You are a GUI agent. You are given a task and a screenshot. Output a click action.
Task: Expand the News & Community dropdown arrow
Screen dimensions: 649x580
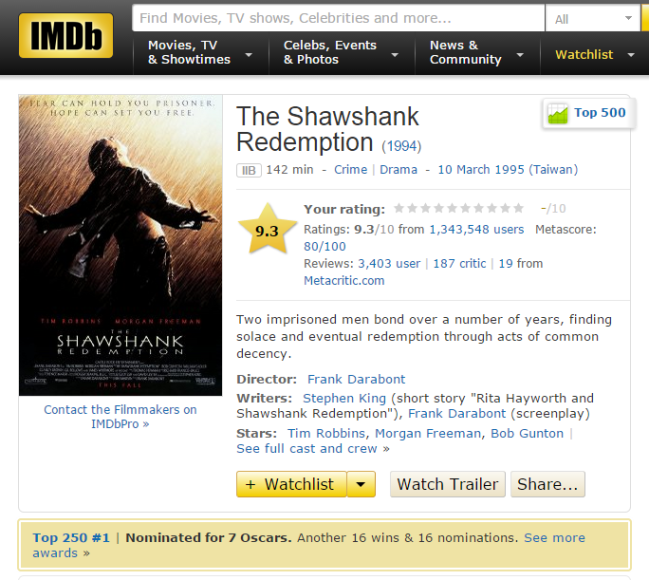pyautogui.click(x=520, y=55)
